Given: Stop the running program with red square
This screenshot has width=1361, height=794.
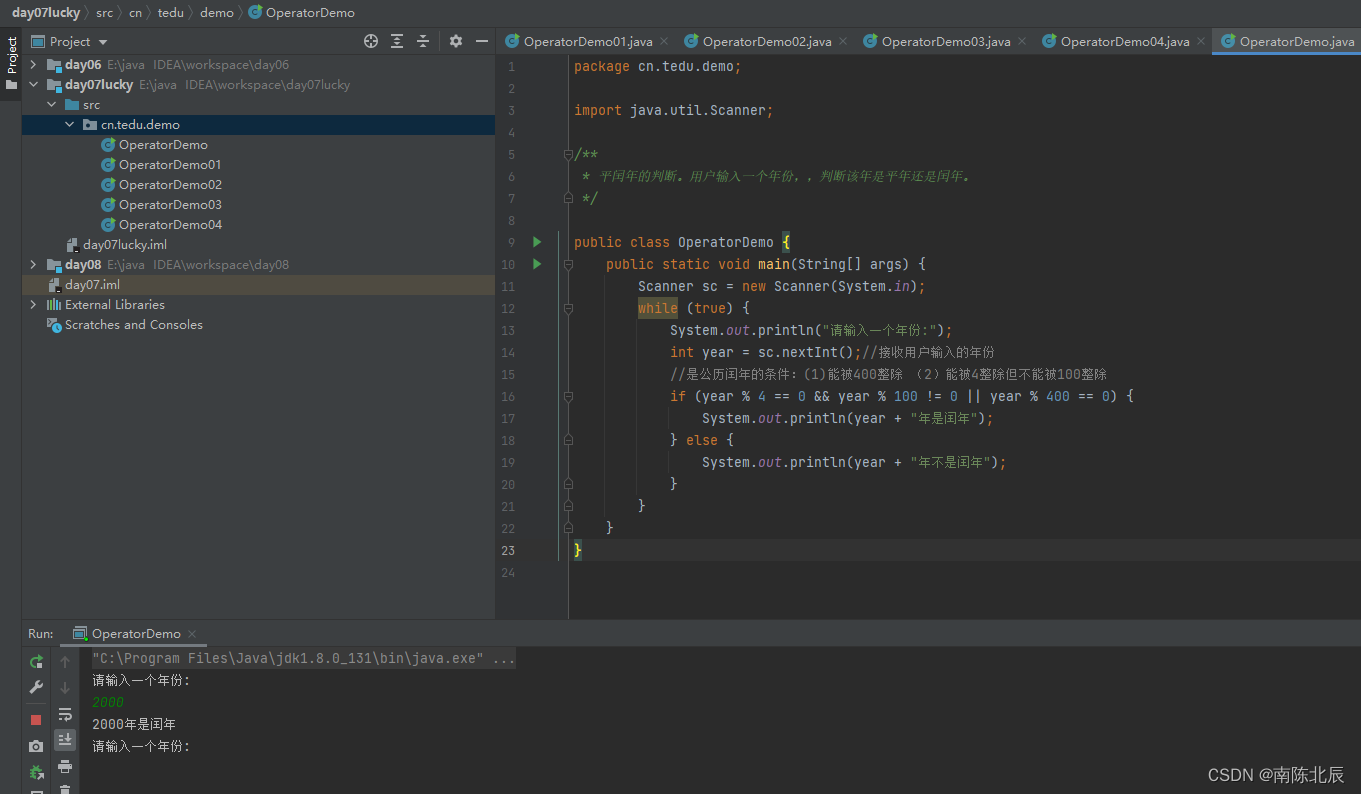Looking at the screenshot, I should [36, 720].
